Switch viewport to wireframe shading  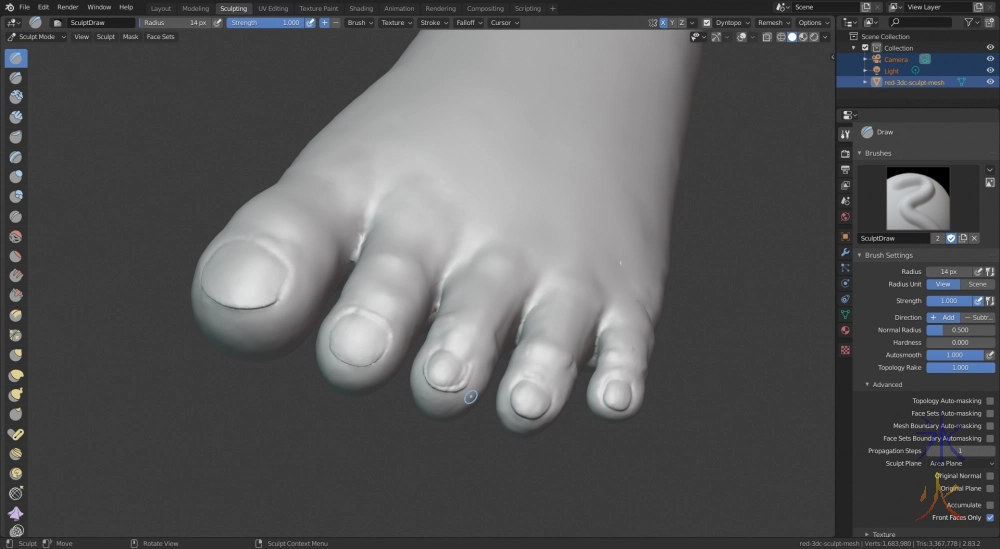pos(780,37)
